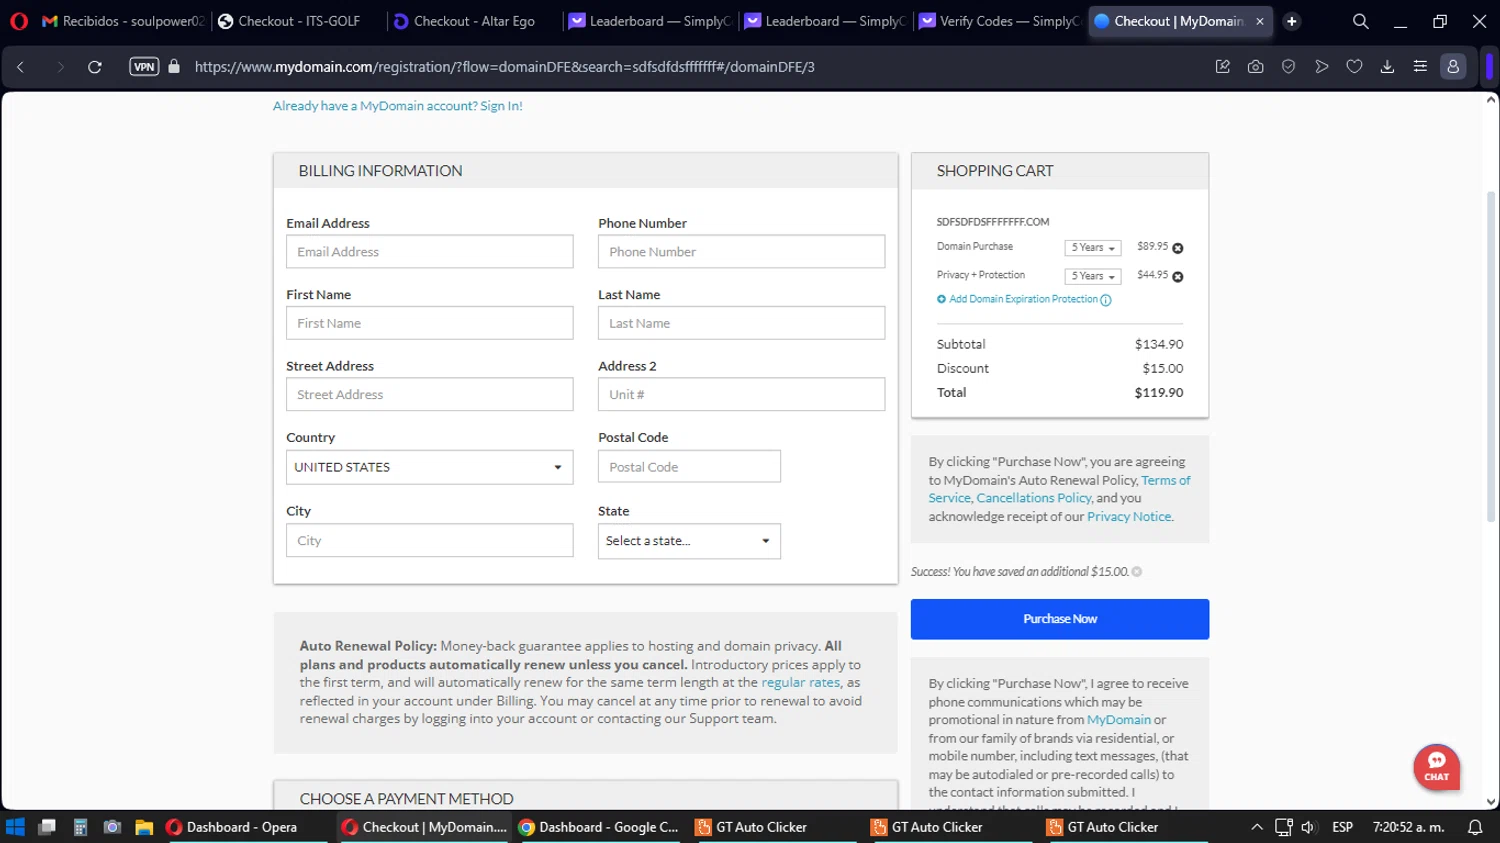Open a new tab with plus button

pyautogui.click(x=1292, y=21)
